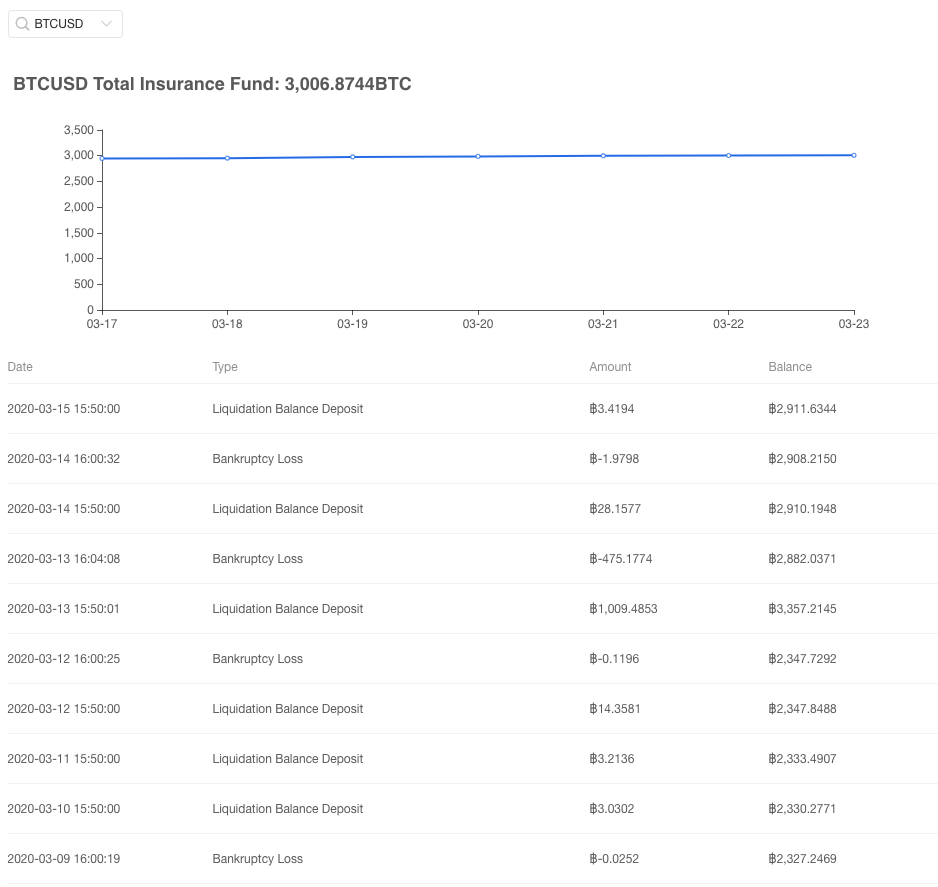Click balance ฿2,910.1948
This screenshot has width=938, height=887.
click(x=802, y=509)
